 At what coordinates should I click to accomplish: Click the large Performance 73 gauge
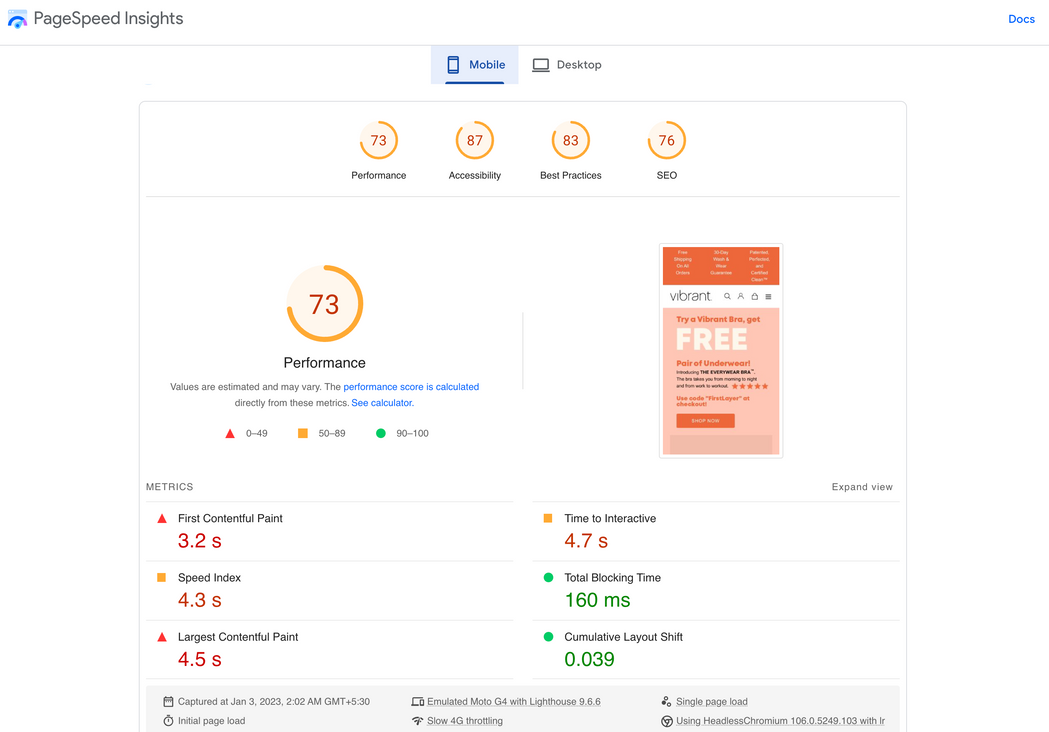click(325, 304)
